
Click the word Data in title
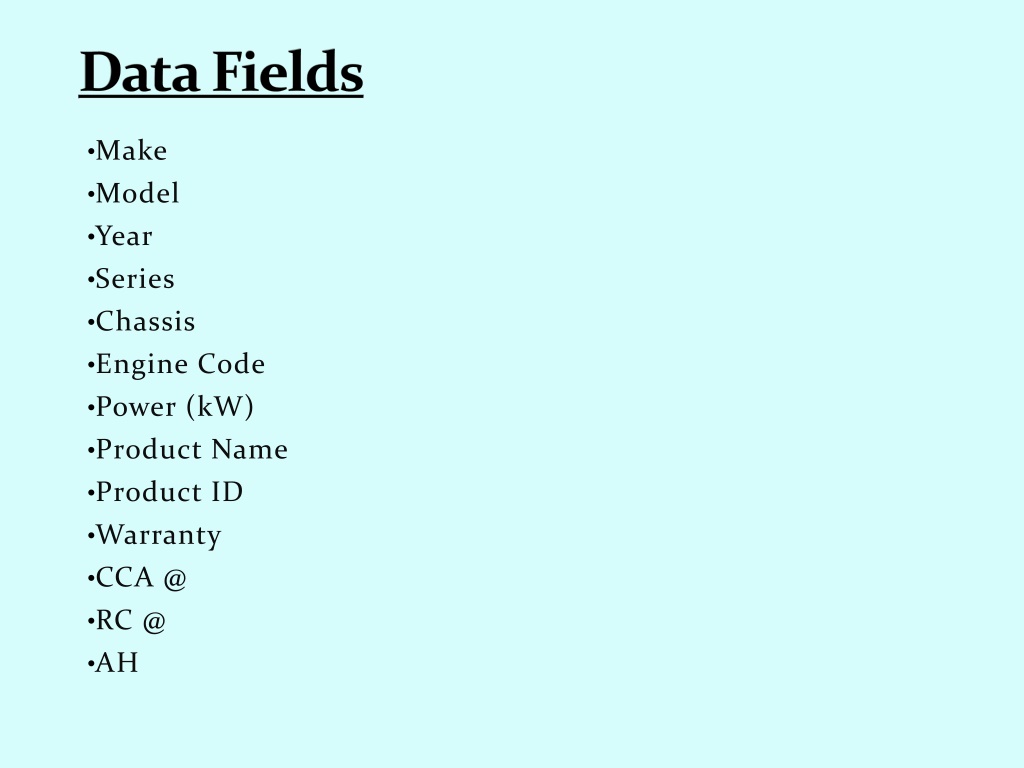pyautogui.click(x=139, y=72)
